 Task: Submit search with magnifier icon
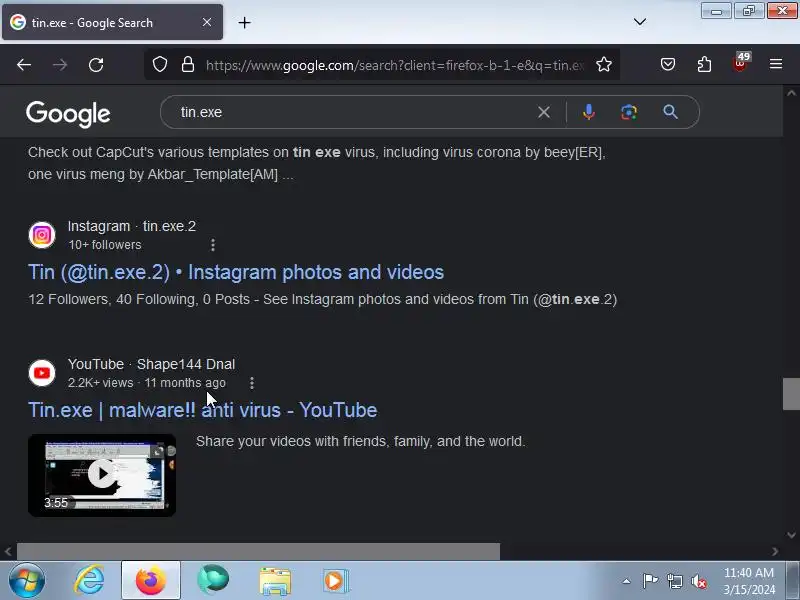point(670,112)
